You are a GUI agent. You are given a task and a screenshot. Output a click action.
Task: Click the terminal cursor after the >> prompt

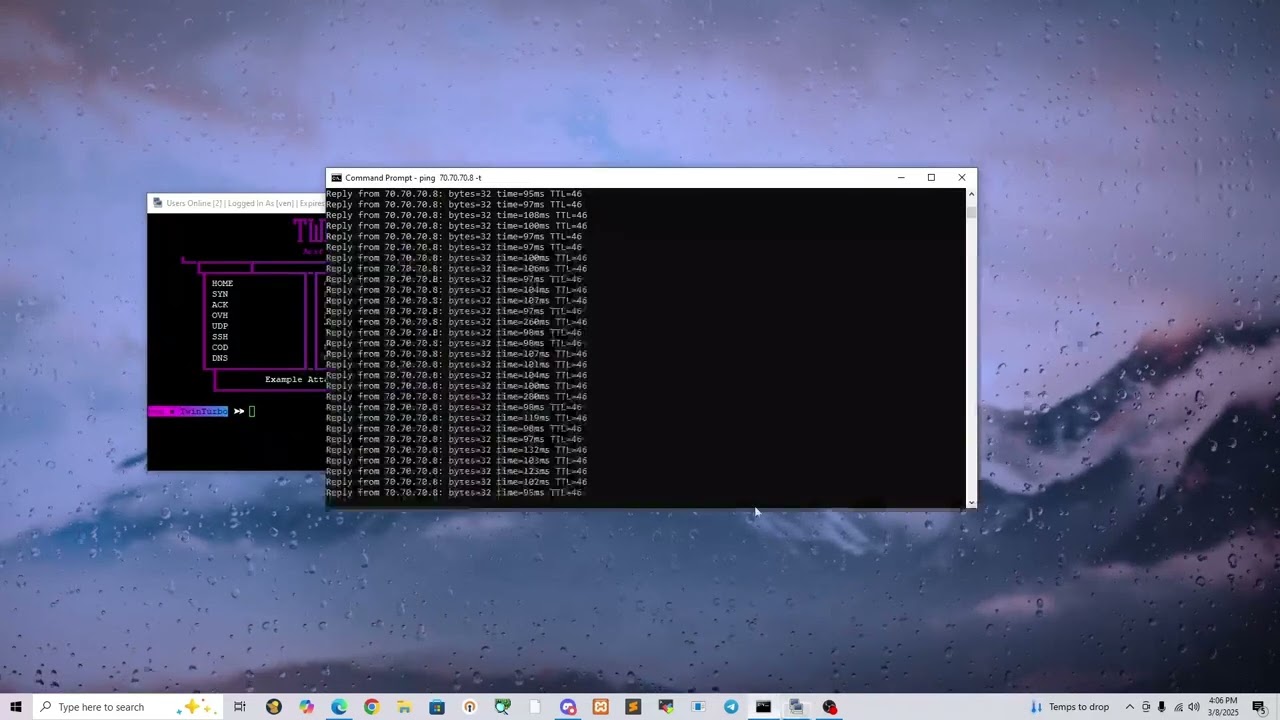tap(252, 411)
